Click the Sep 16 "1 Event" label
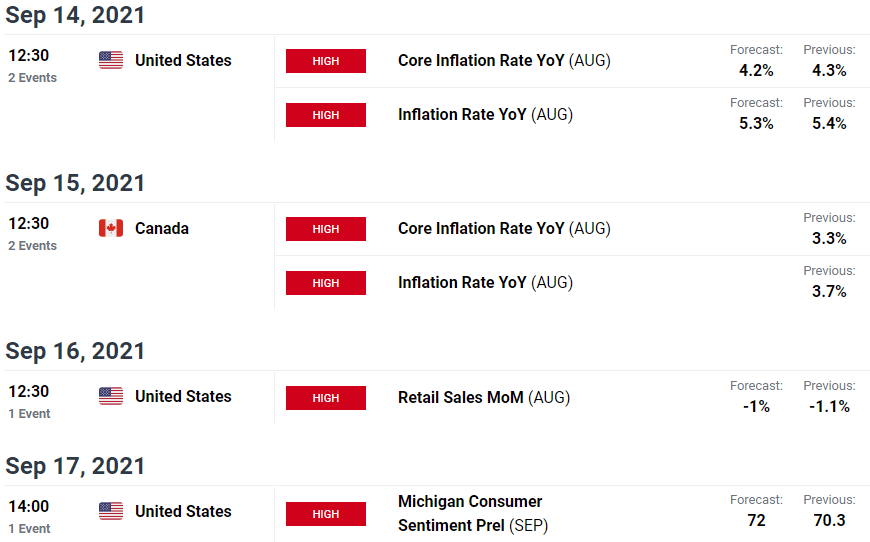Screen dimensions: 870x542 [x=29, y=414]
